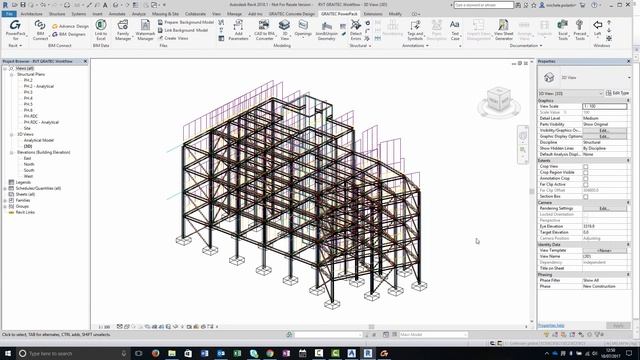Open the View Sheet Generator
The height and width of the screenshot is (360, 640).
click(x=504, y=30)
